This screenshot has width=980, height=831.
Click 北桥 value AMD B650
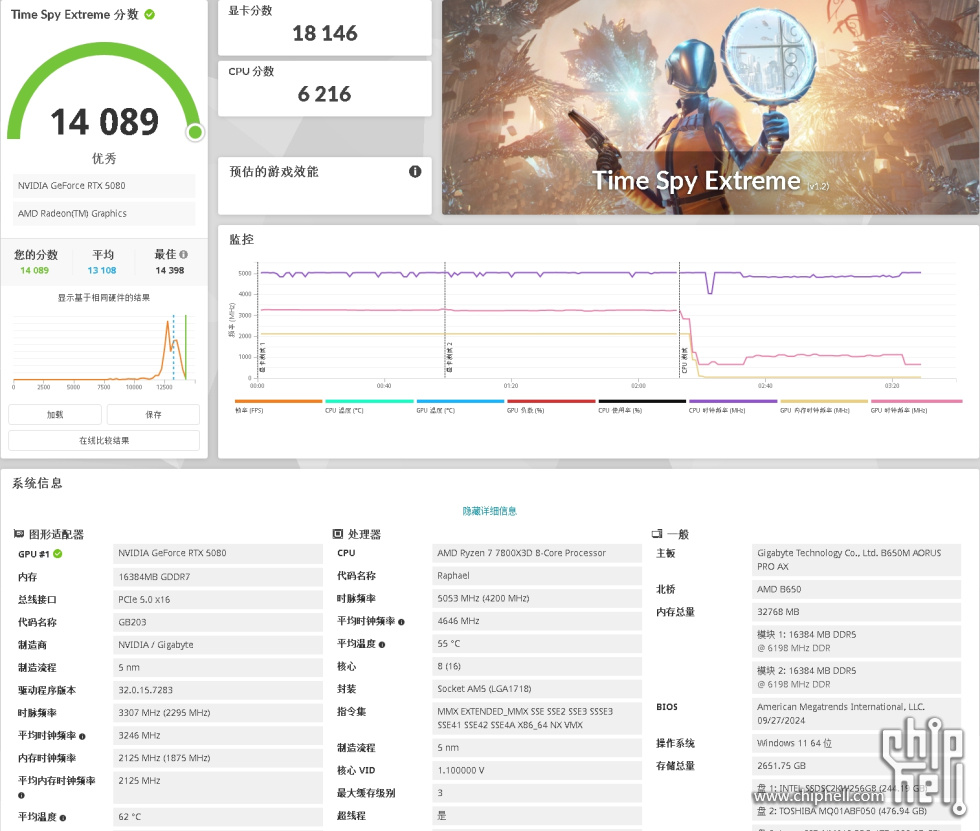tap(856, 589)
